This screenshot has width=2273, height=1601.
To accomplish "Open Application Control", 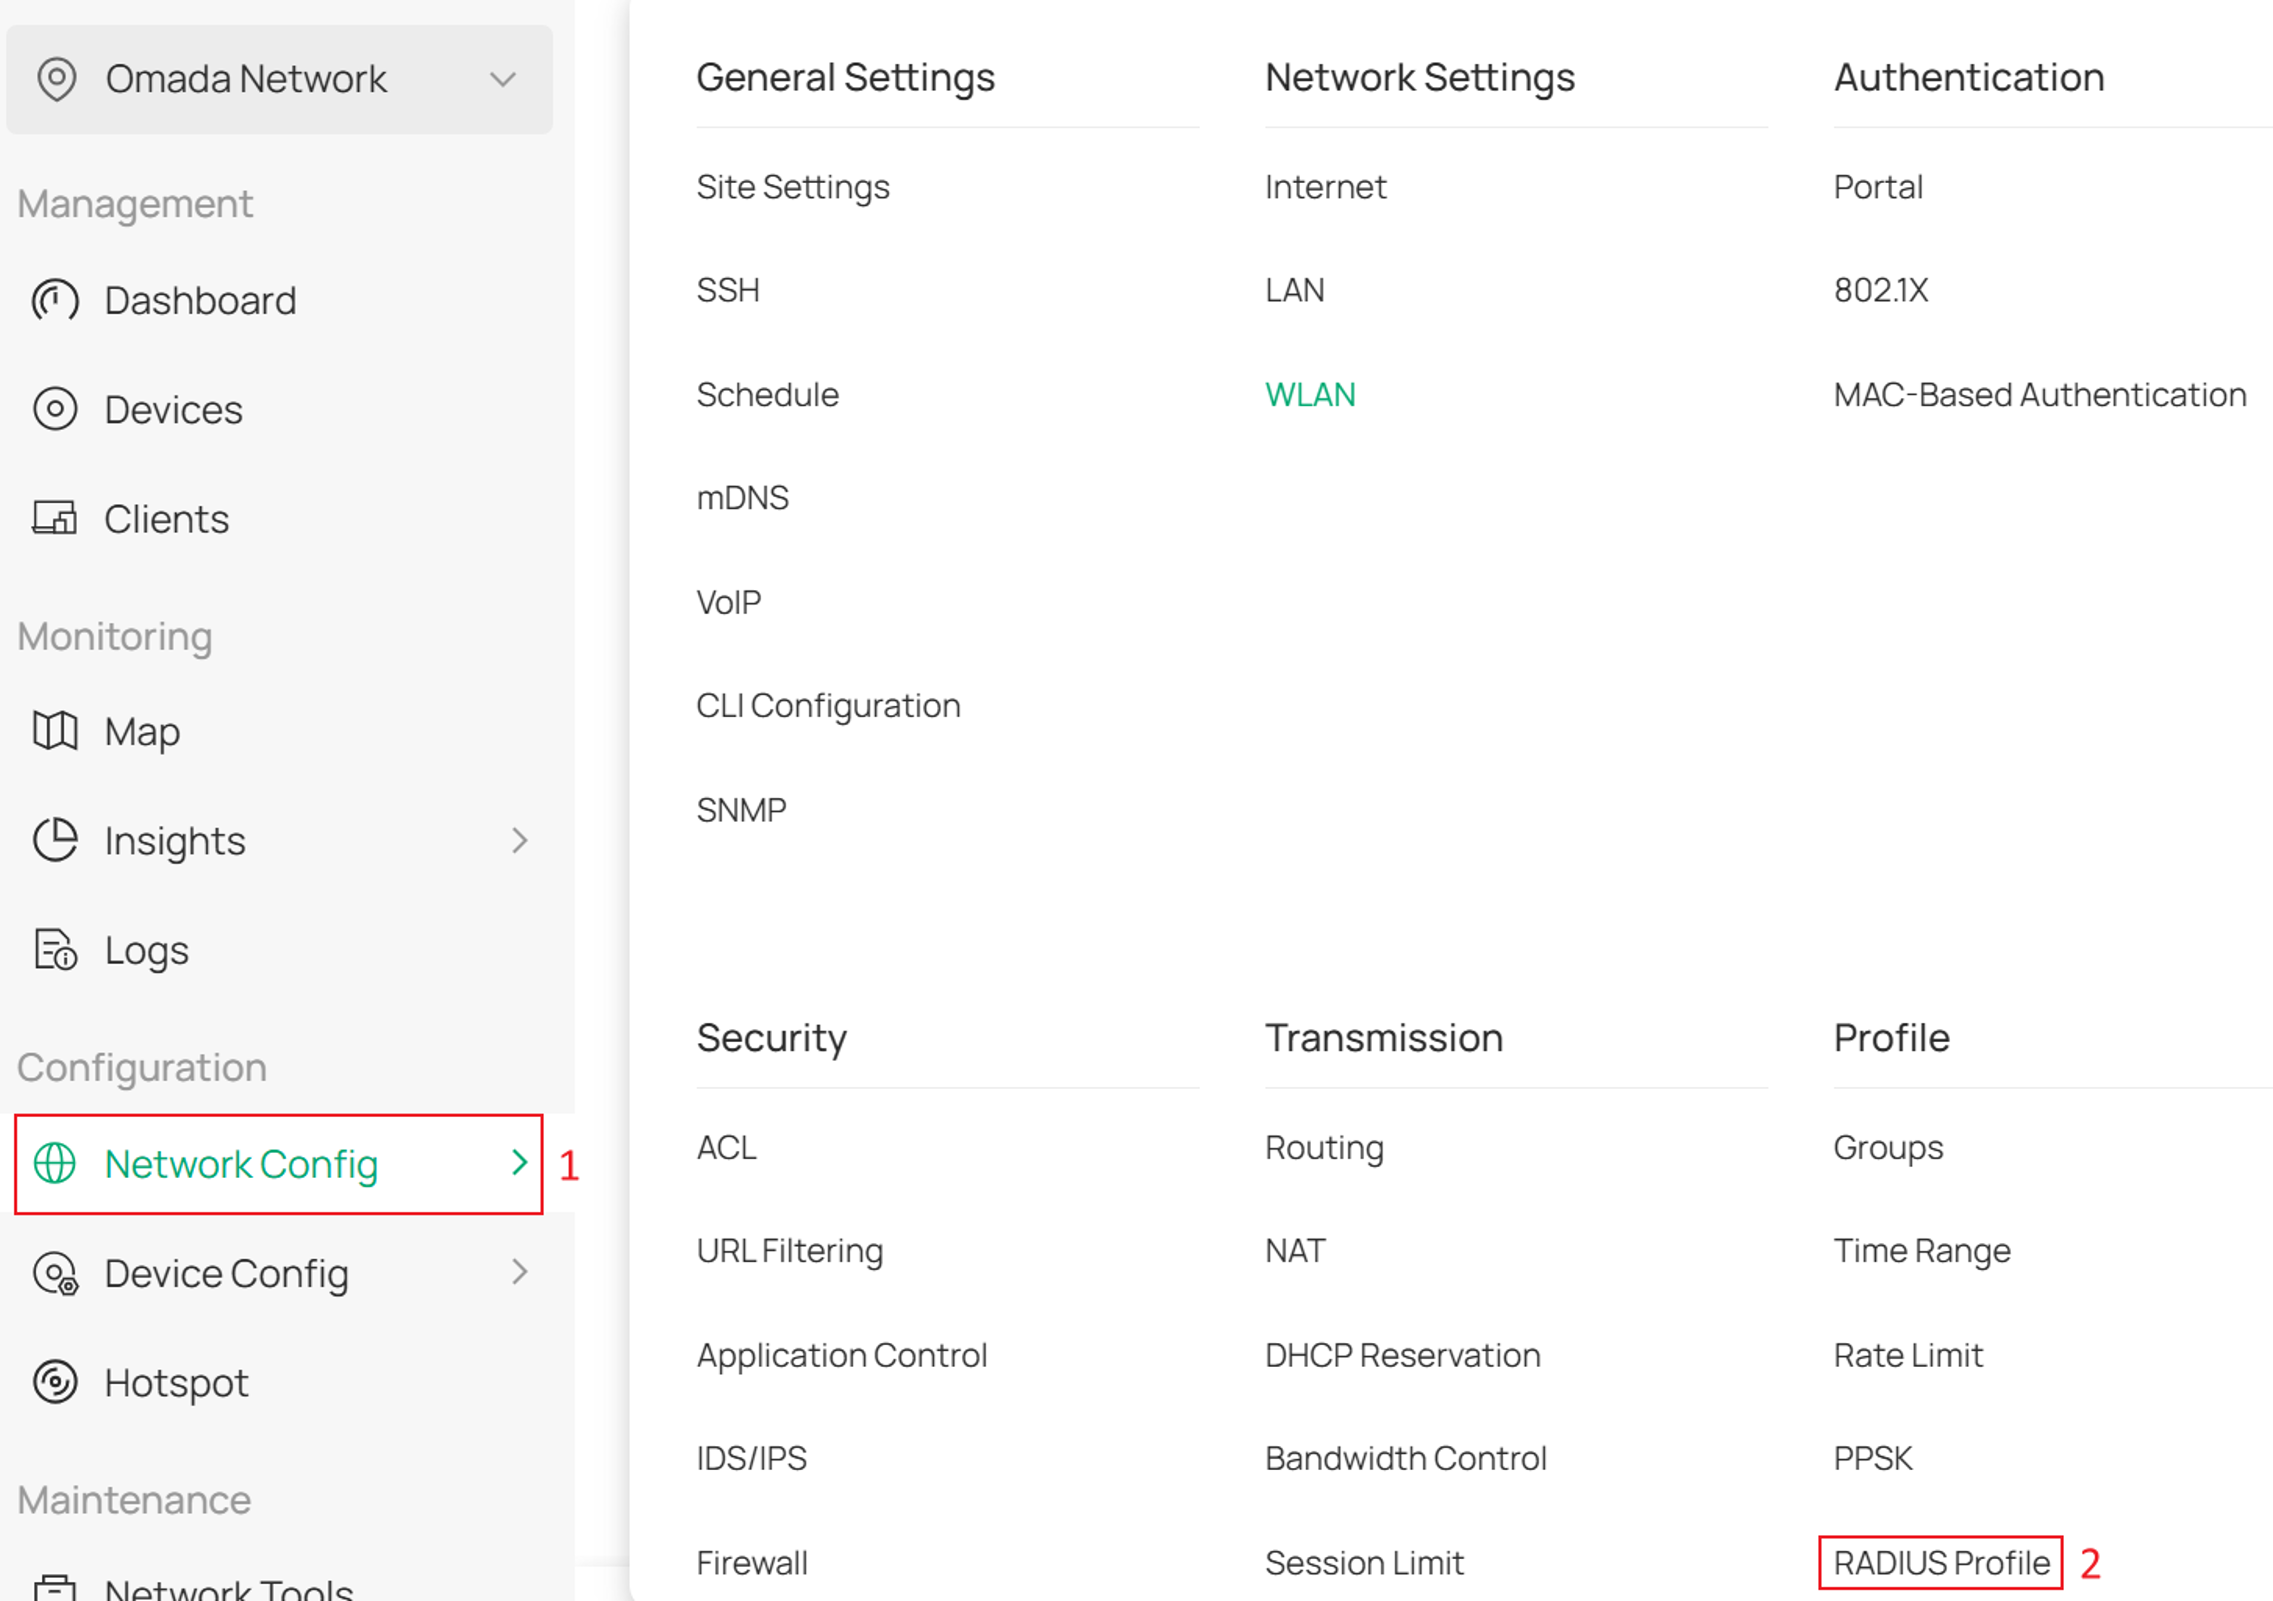I will coord(841,1356).
